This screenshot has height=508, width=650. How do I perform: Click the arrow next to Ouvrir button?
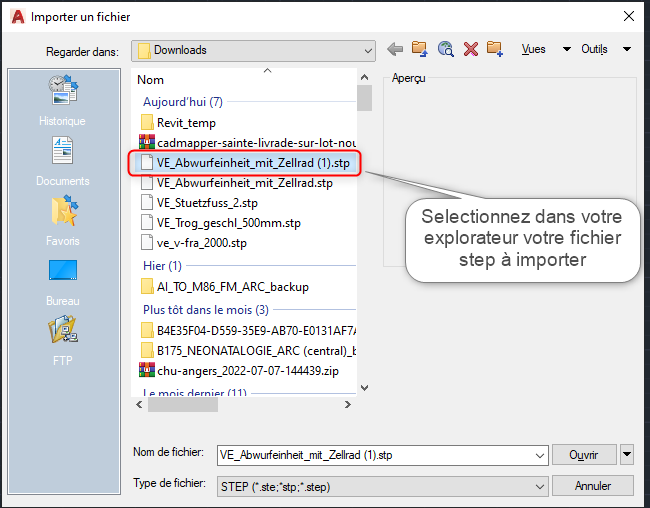pyautogui.click(x=627, y=454)
